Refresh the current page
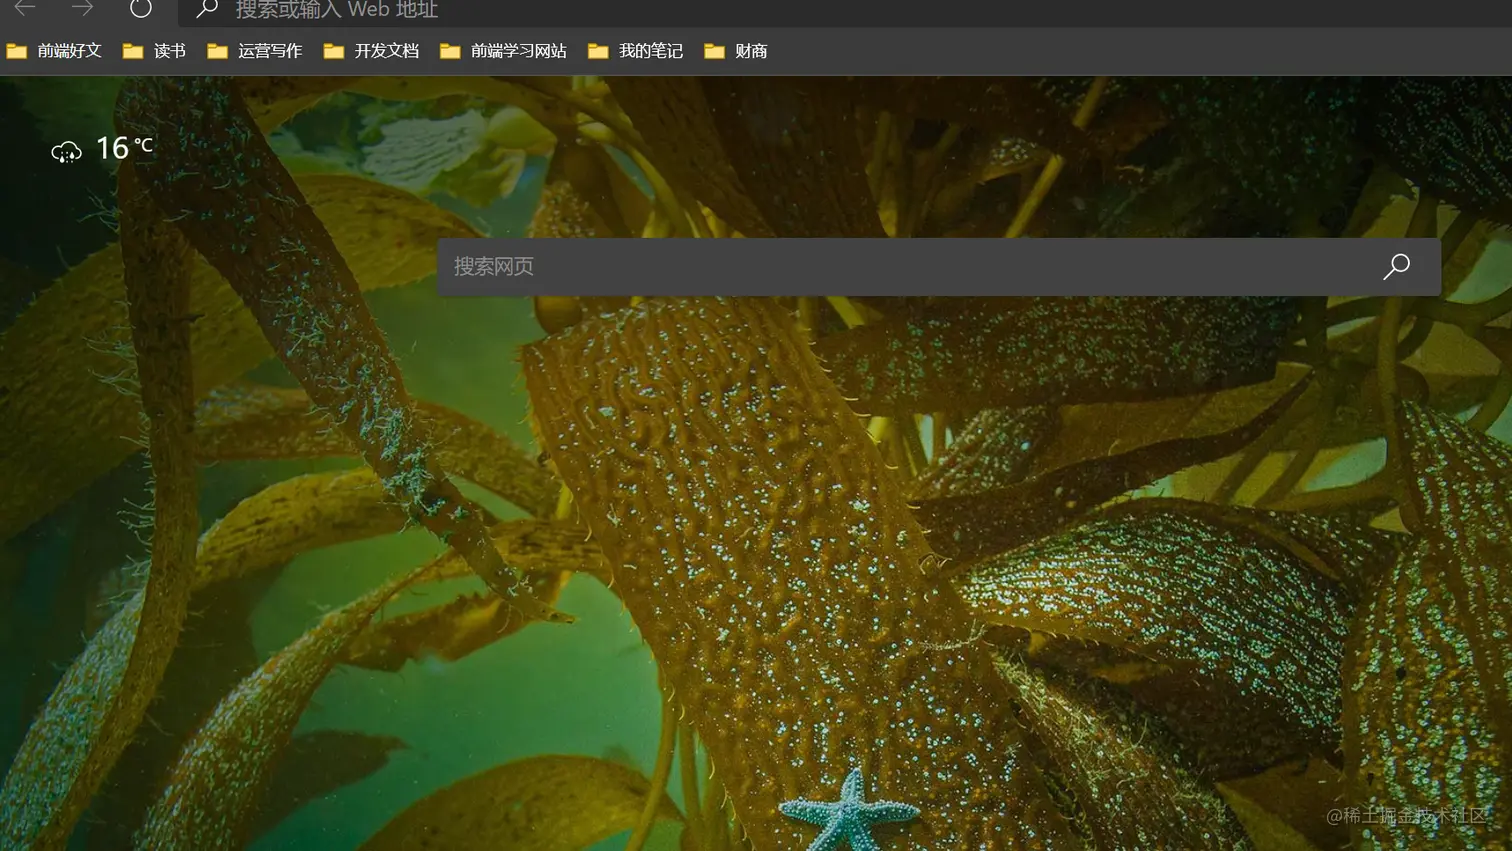 coord(141,8)
